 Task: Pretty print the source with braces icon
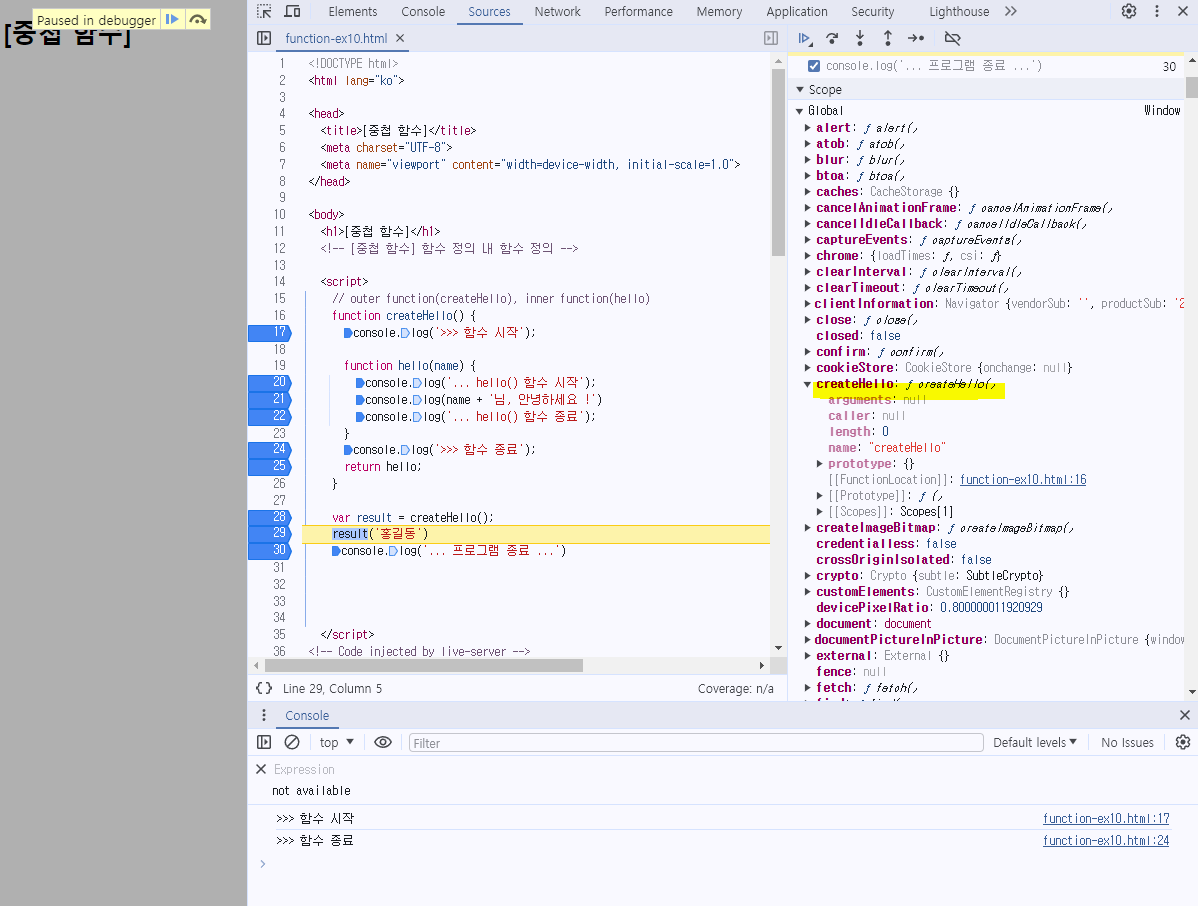click(264, 688)
